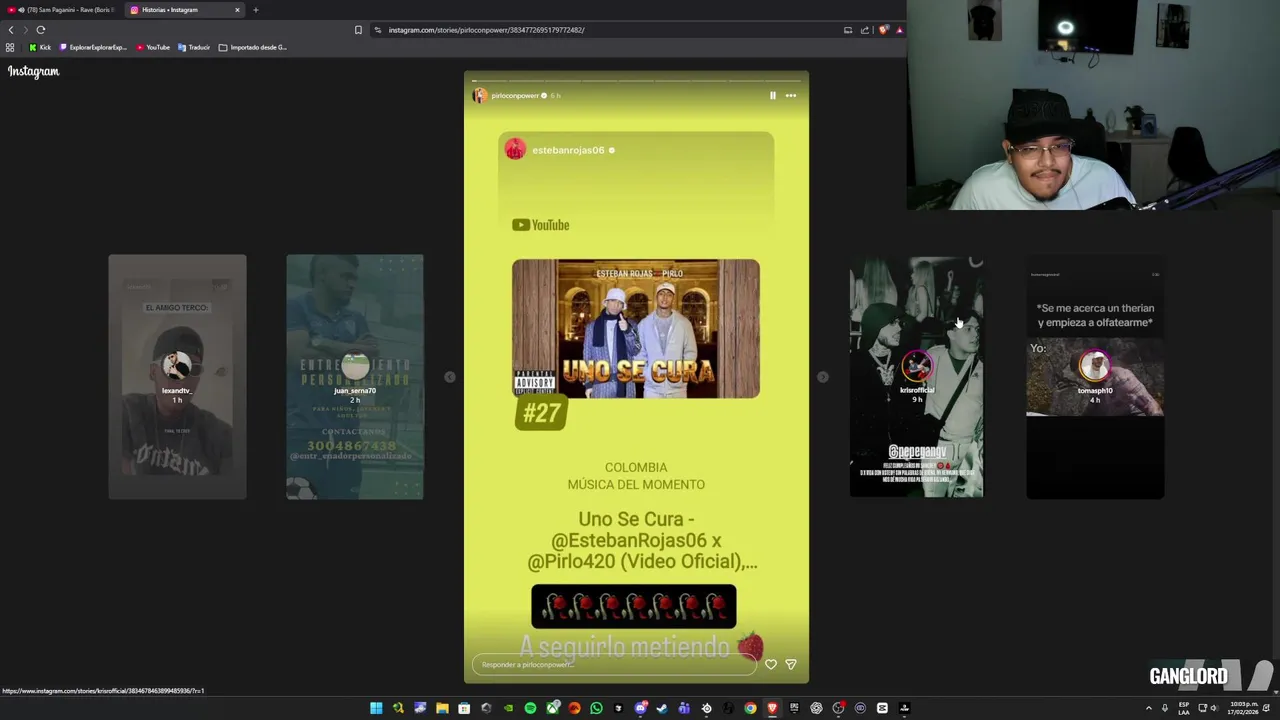Open the Windows Start menu

coord(376,708)
